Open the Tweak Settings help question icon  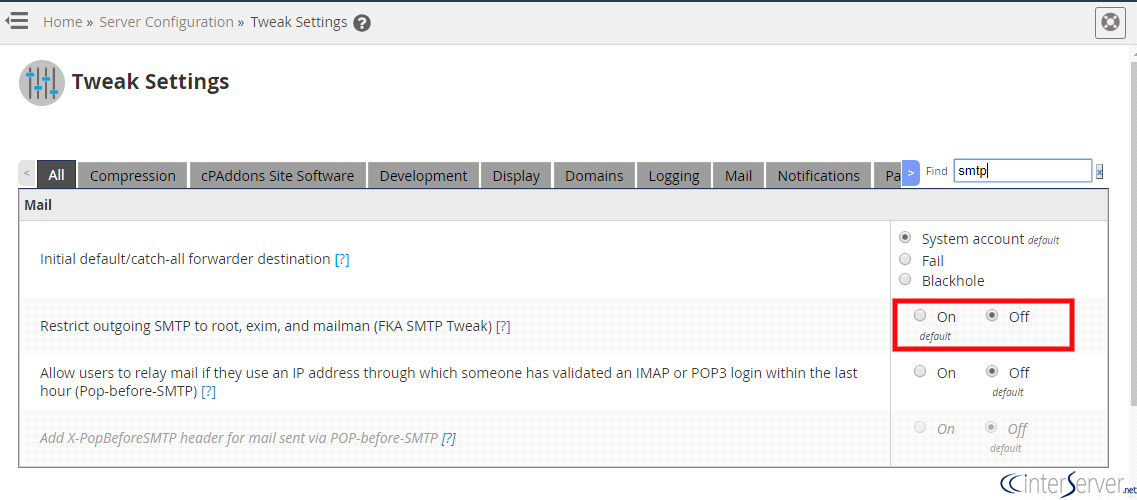(363, 23)
